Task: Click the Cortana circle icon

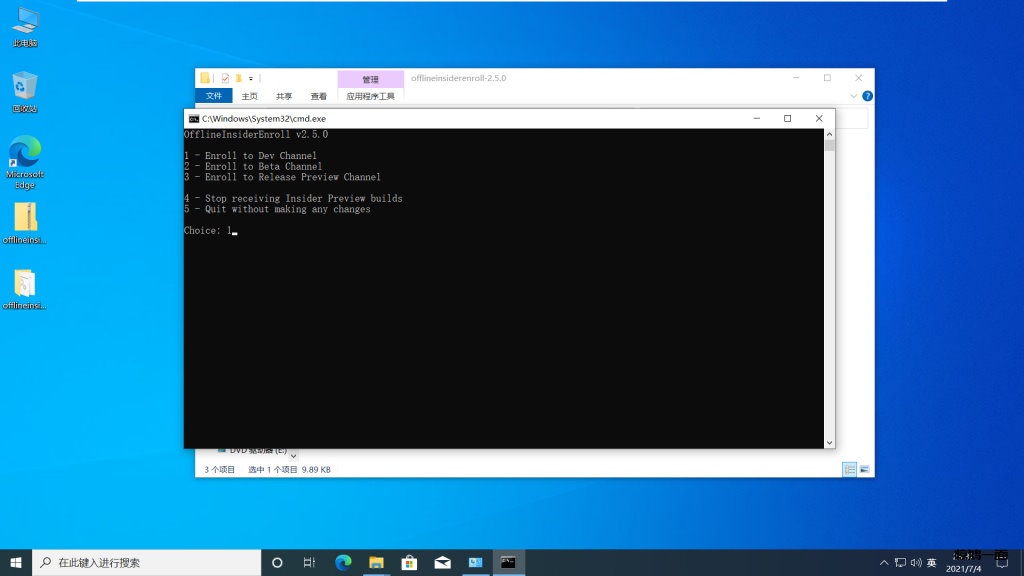Action: tap(277, 563)
